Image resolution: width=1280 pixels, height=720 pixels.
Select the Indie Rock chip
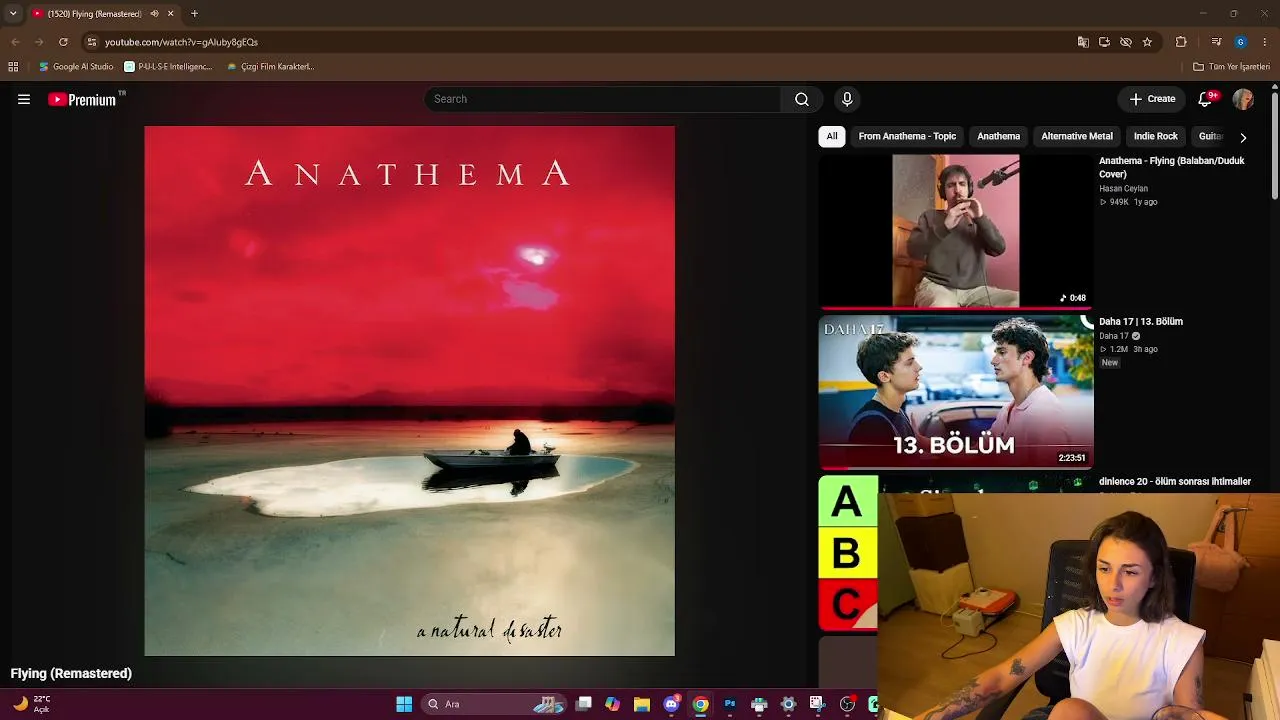coord(1156,136)
